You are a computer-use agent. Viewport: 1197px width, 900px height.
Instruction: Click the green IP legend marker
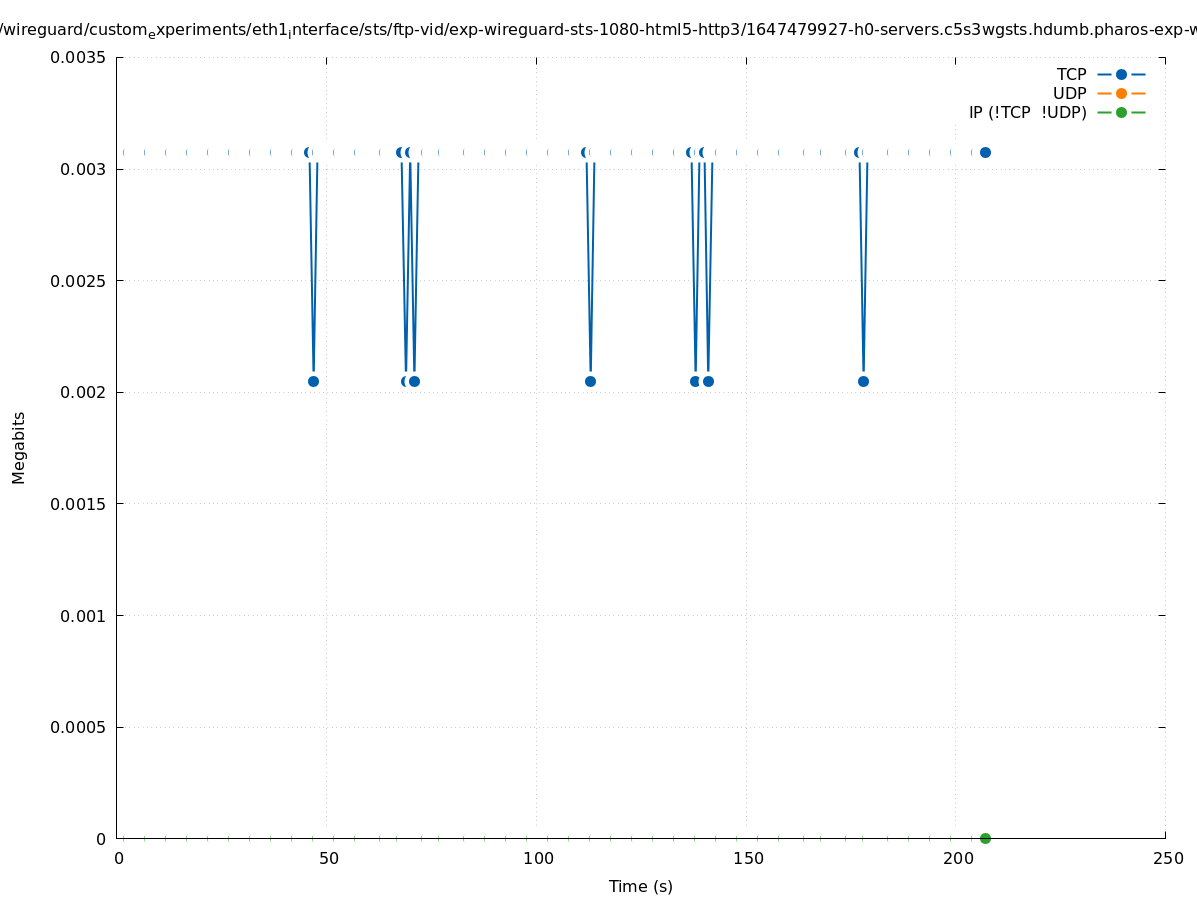1121,112
